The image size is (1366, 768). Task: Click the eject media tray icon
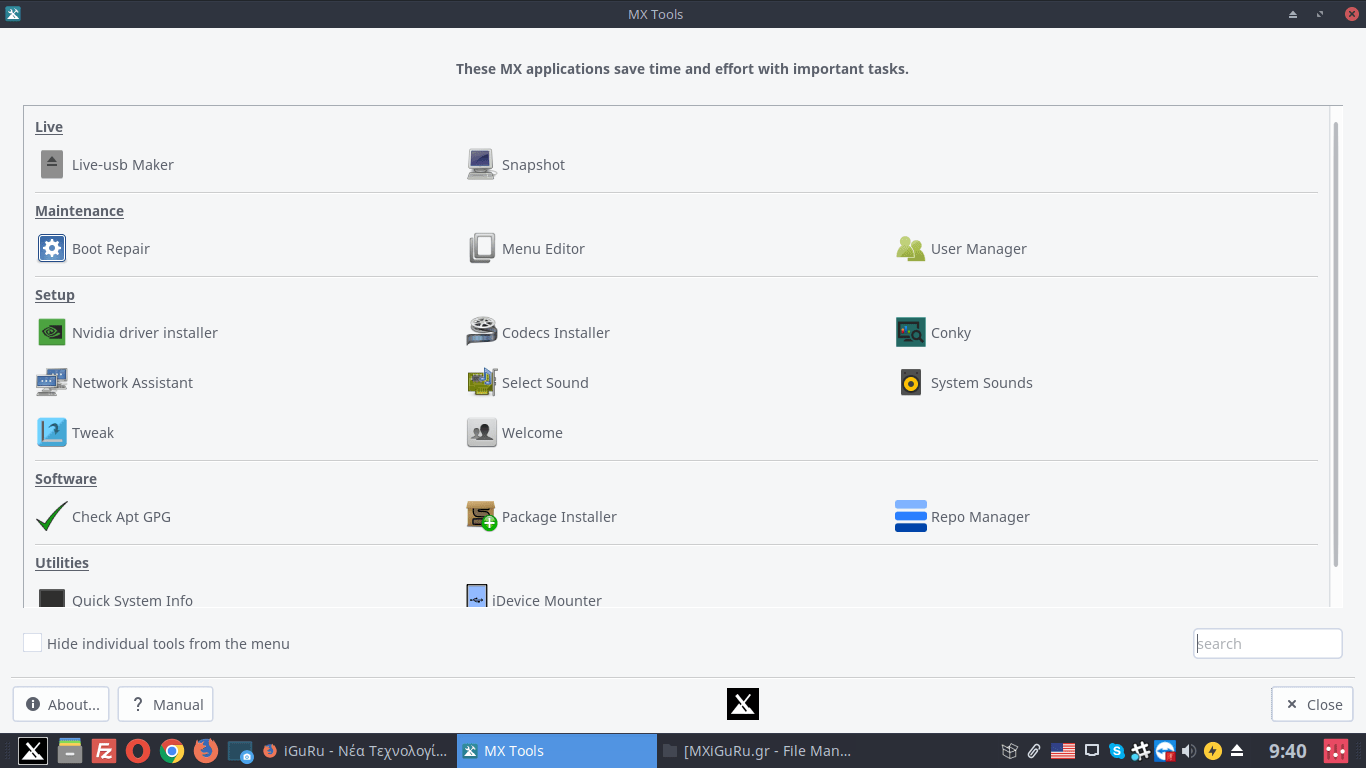(x=1237, y=751)
